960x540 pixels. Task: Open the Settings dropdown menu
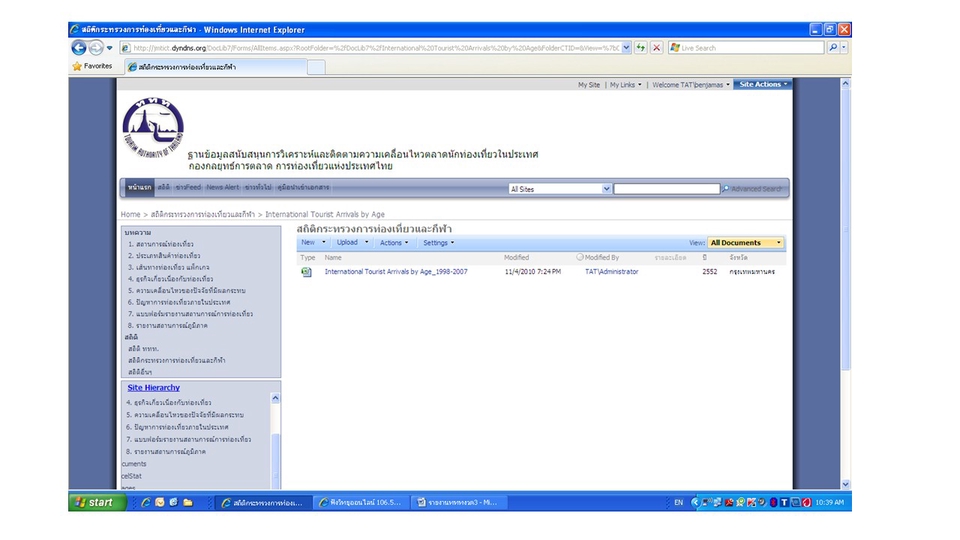[x=438, y=243]
